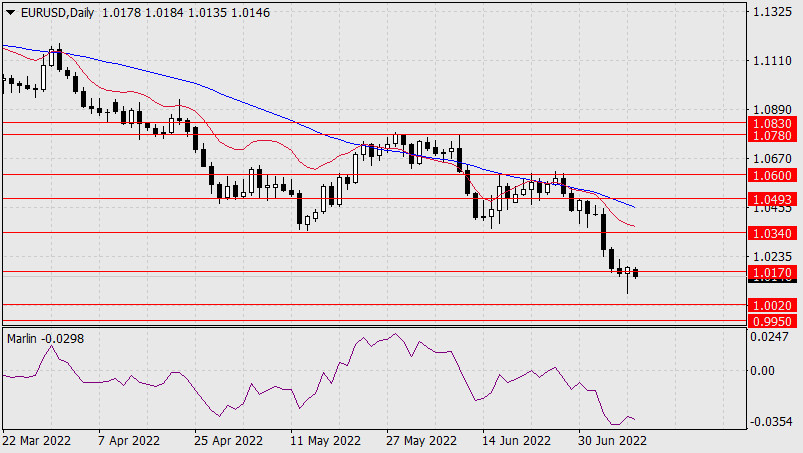Select the 1.0600 red price label

point(773,176)
